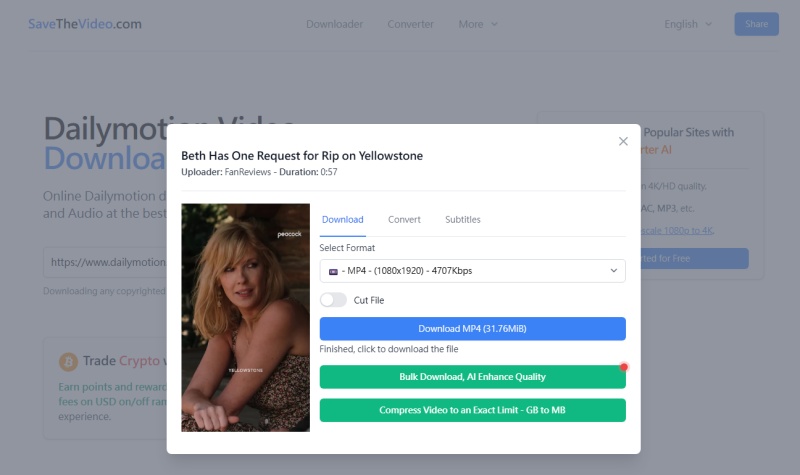The width and height of the screenshot is (800, 475).
Task: Open SaveTheVideo.com home logo
Action: tap(85, 24)
